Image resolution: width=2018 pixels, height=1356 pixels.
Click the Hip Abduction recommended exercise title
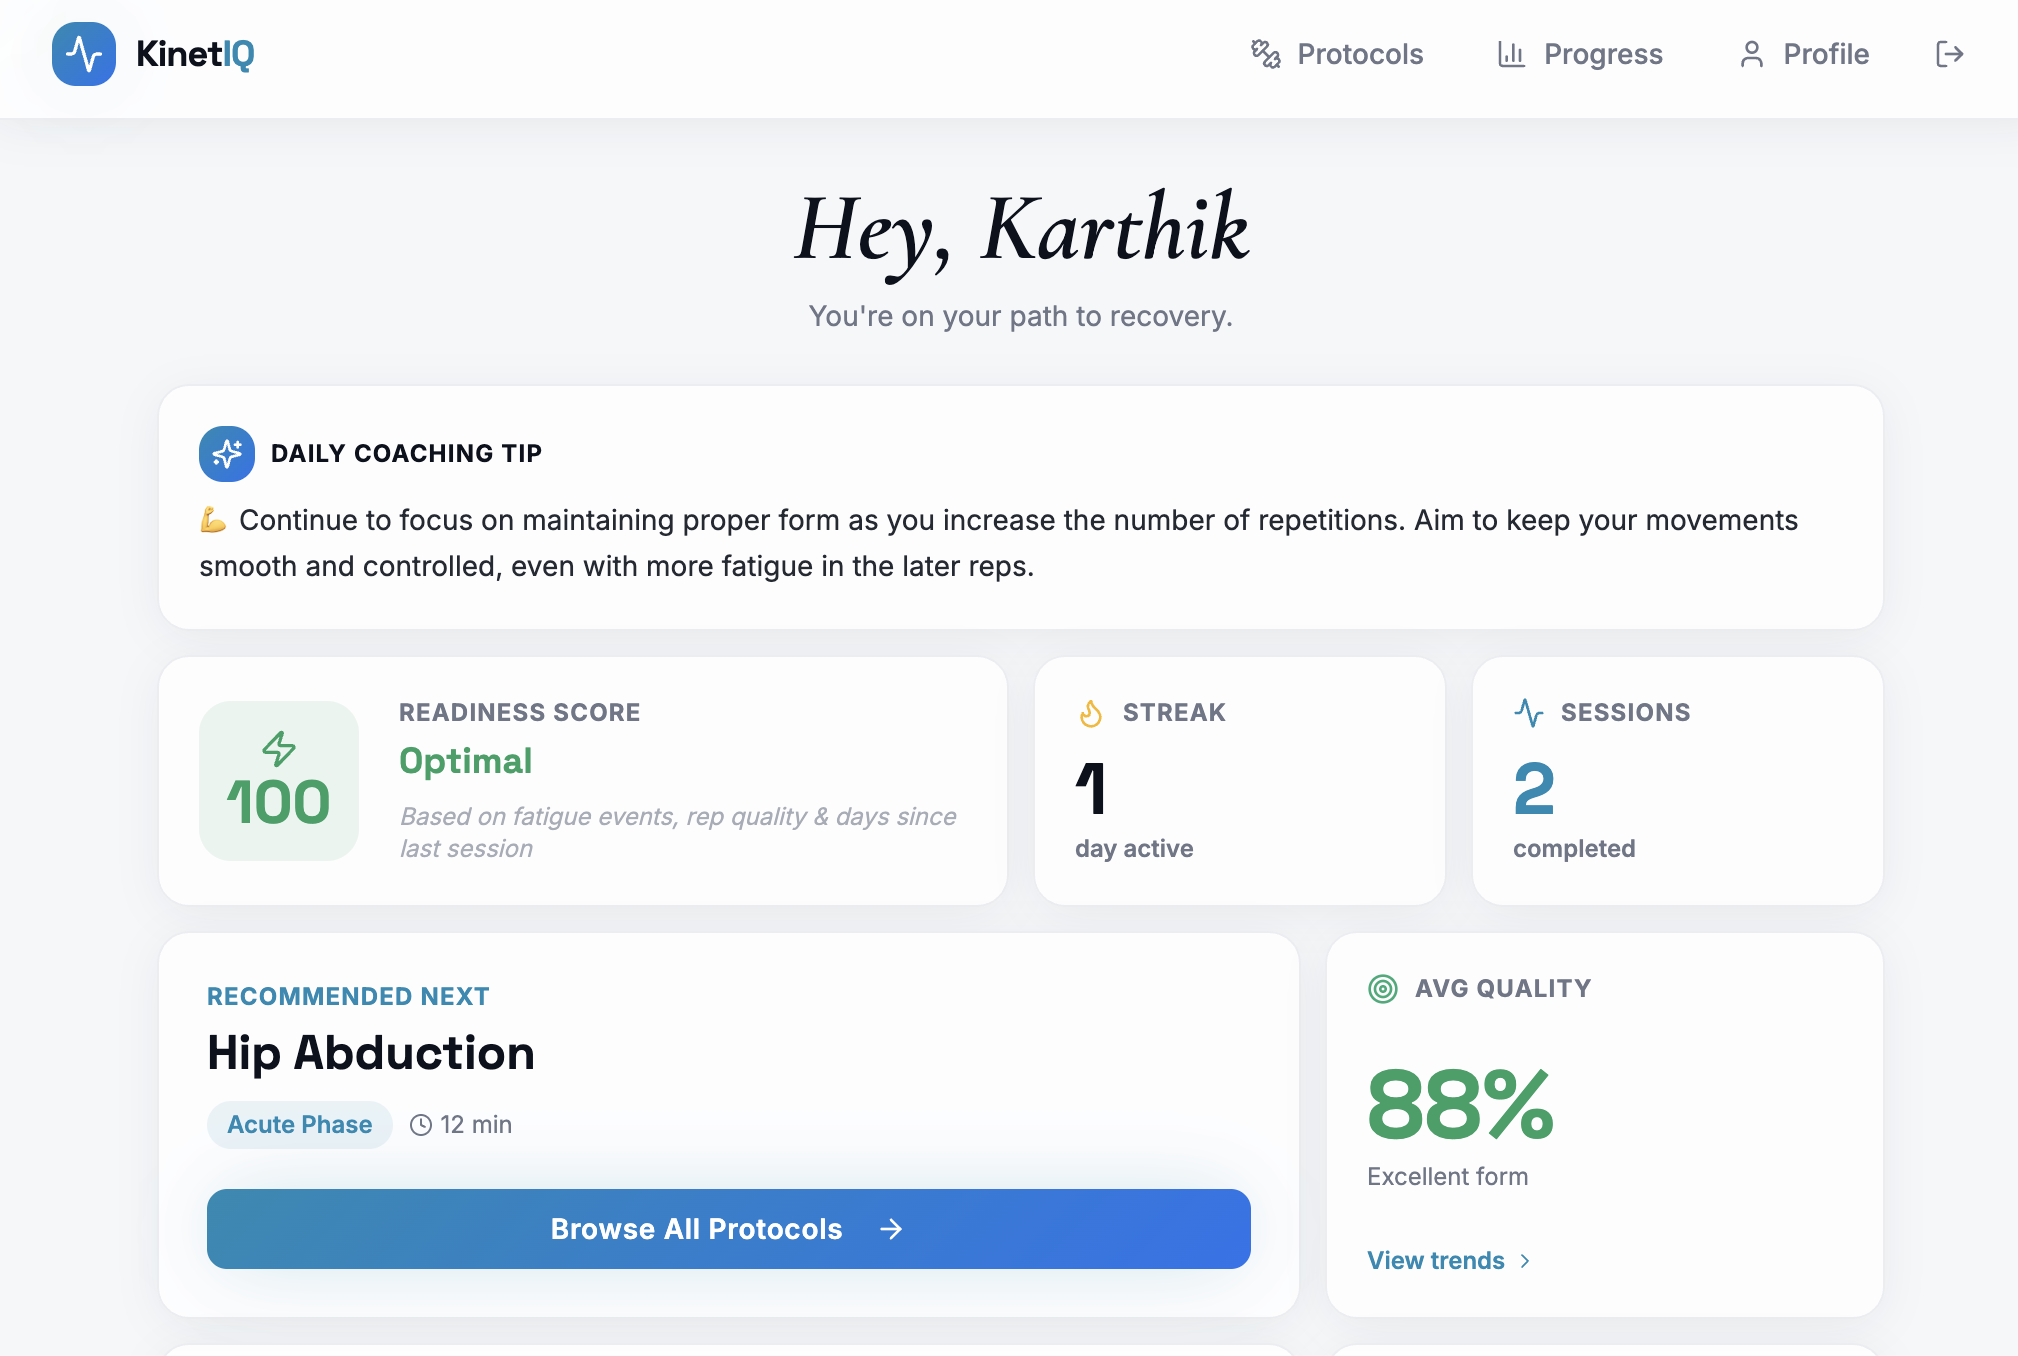click(371, 1053)
